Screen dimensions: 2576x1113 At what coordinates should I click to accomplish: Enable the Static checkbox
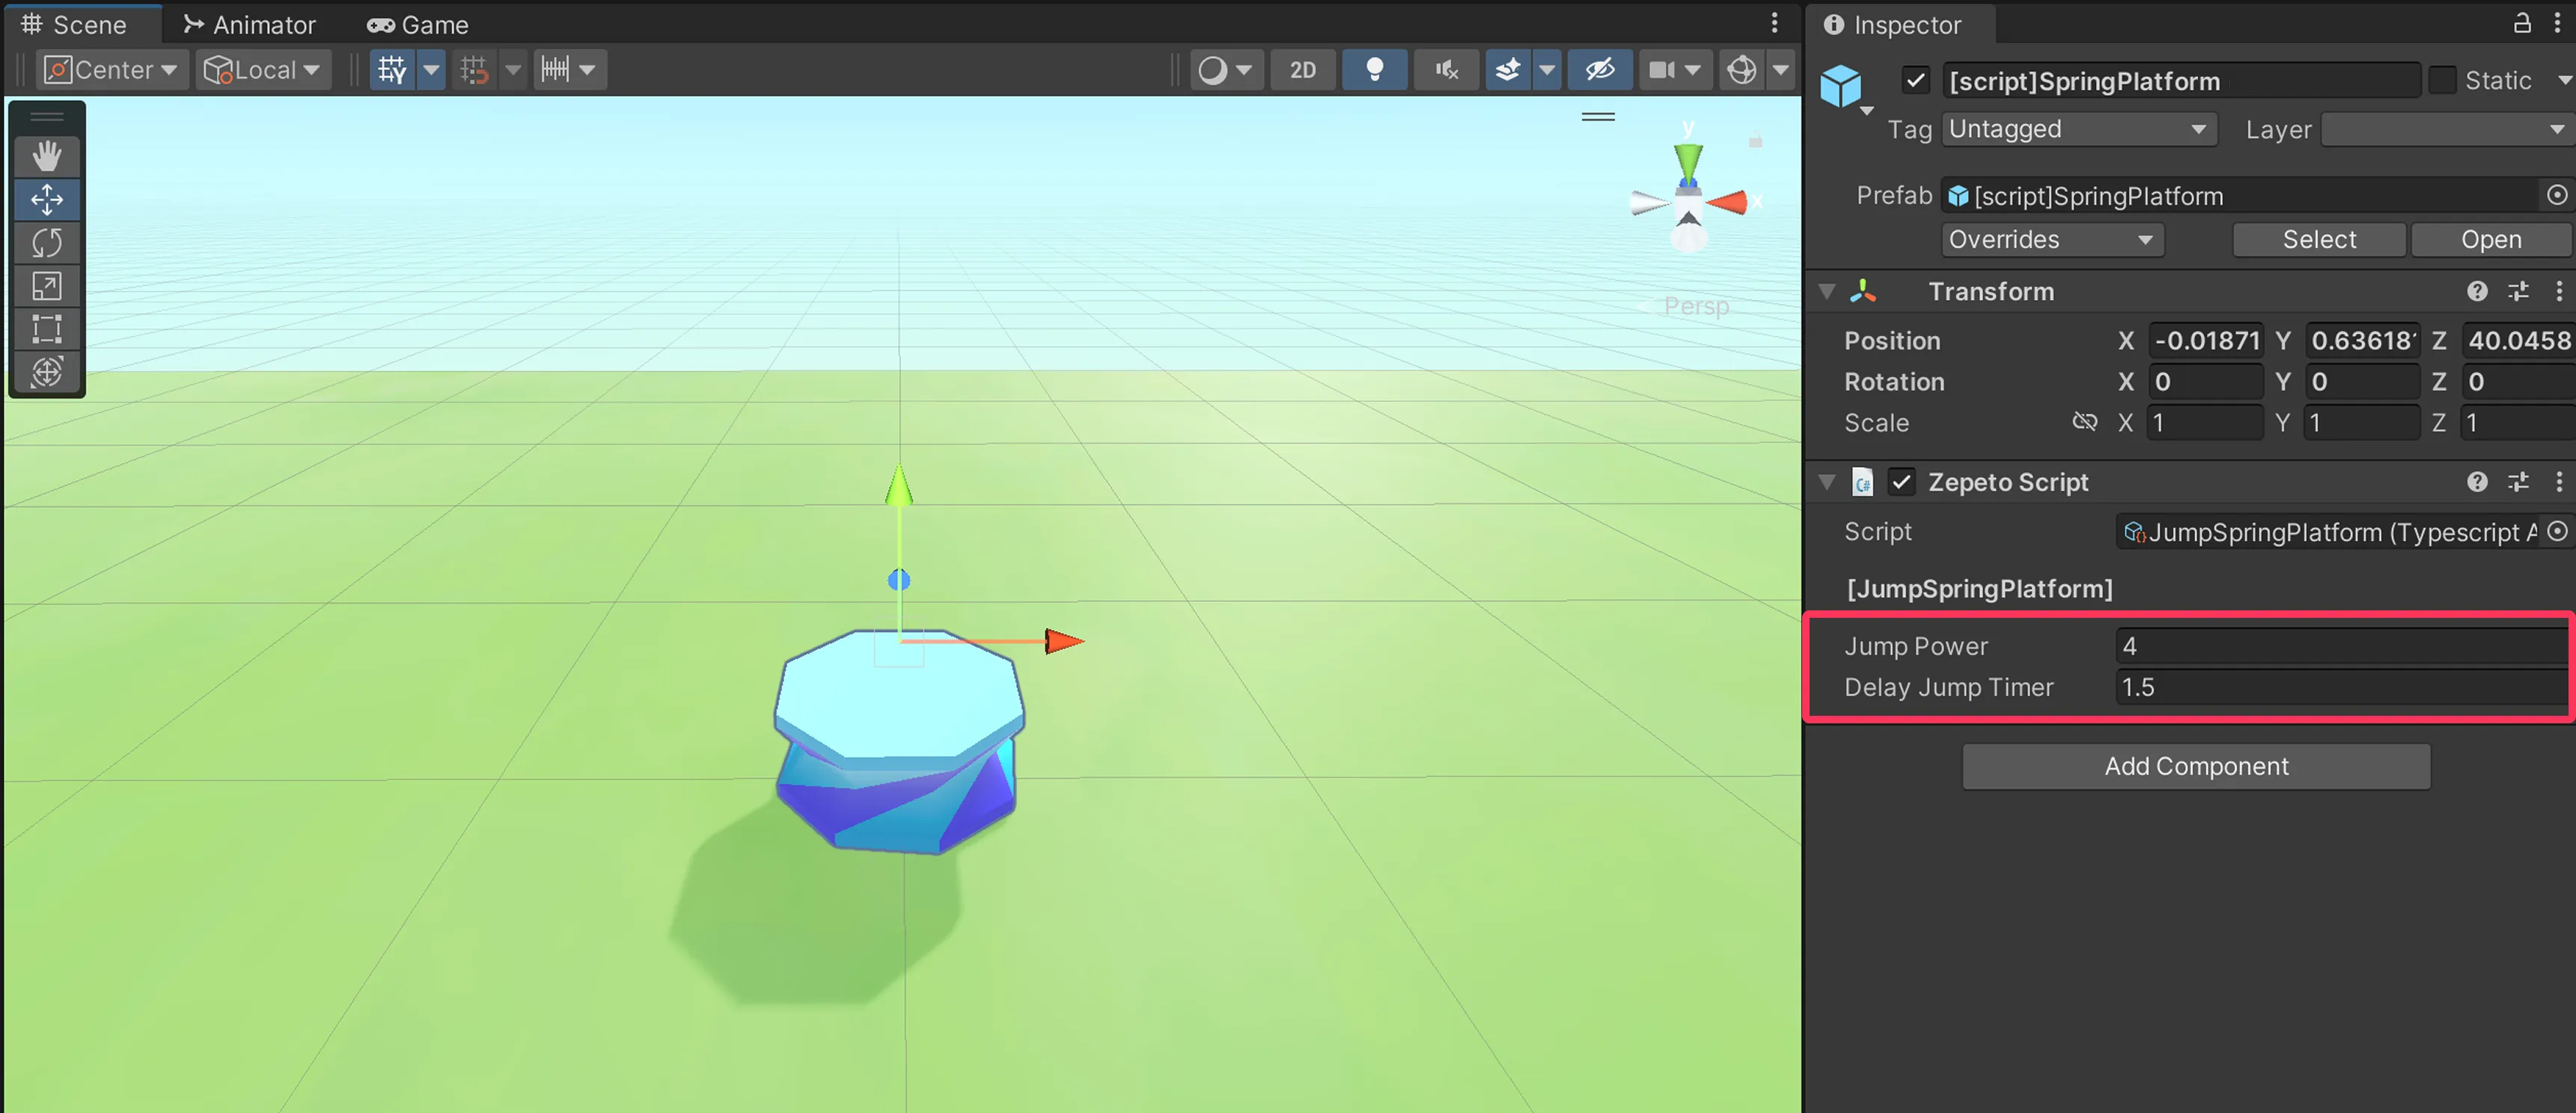(2442, 80)
